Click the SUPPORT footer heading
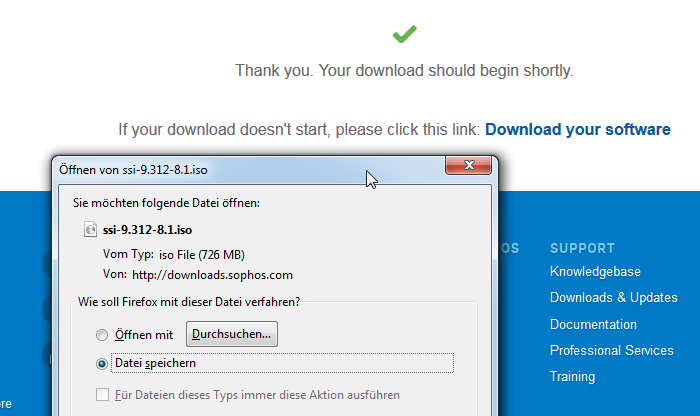700x416 pixels. 582,248
